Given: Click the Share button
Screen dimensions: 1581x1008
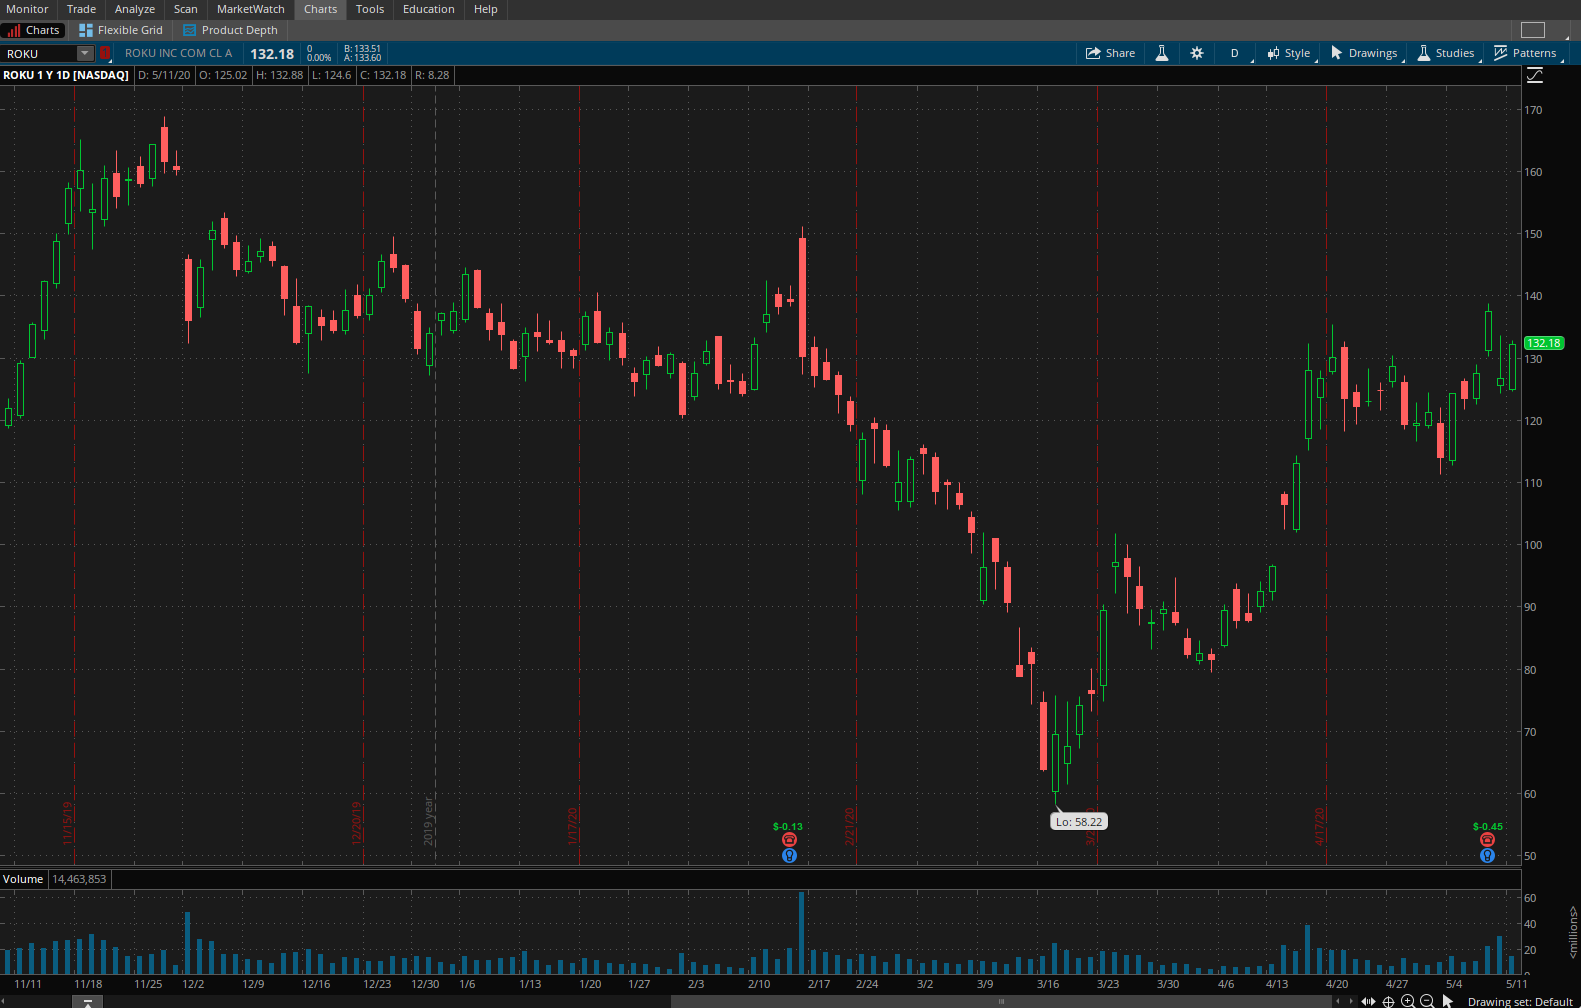Looking at the screenshot, I should pyautogui.click(x=1111, y=53).
